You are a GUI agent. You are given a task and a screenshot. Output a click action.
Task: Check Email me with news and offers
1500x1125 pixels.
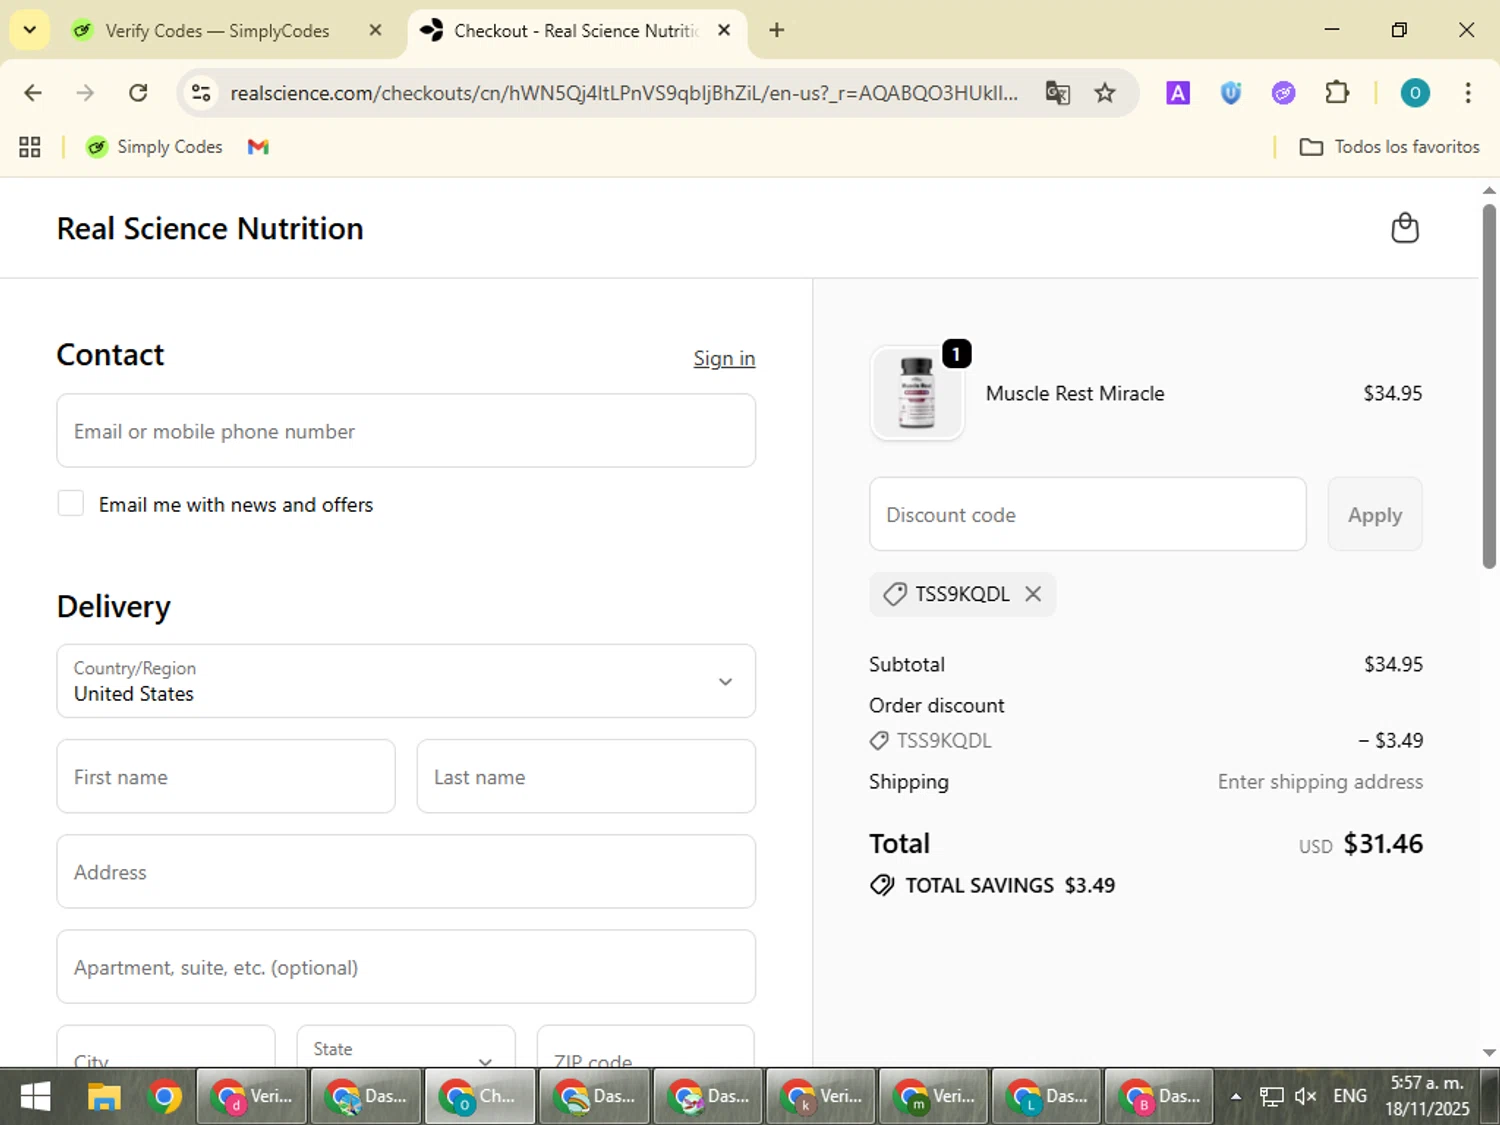coord(71,504)
